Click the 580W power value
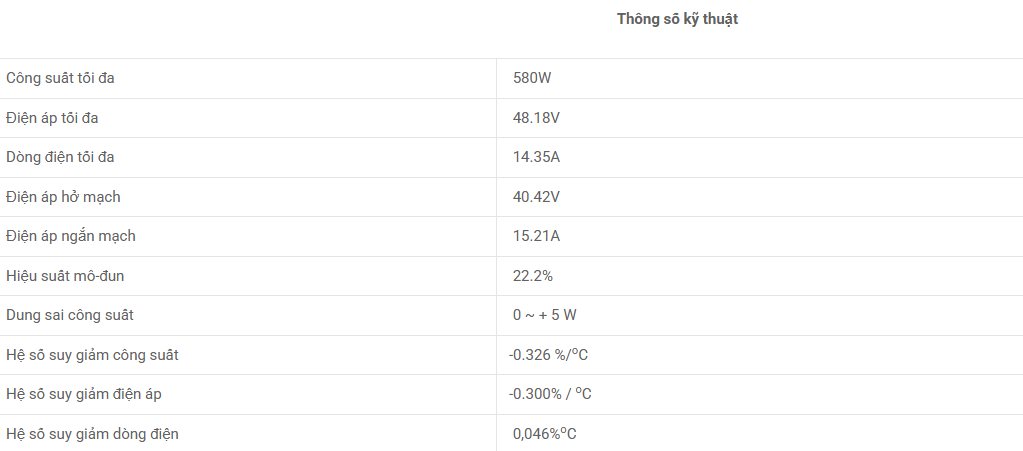 532,78
